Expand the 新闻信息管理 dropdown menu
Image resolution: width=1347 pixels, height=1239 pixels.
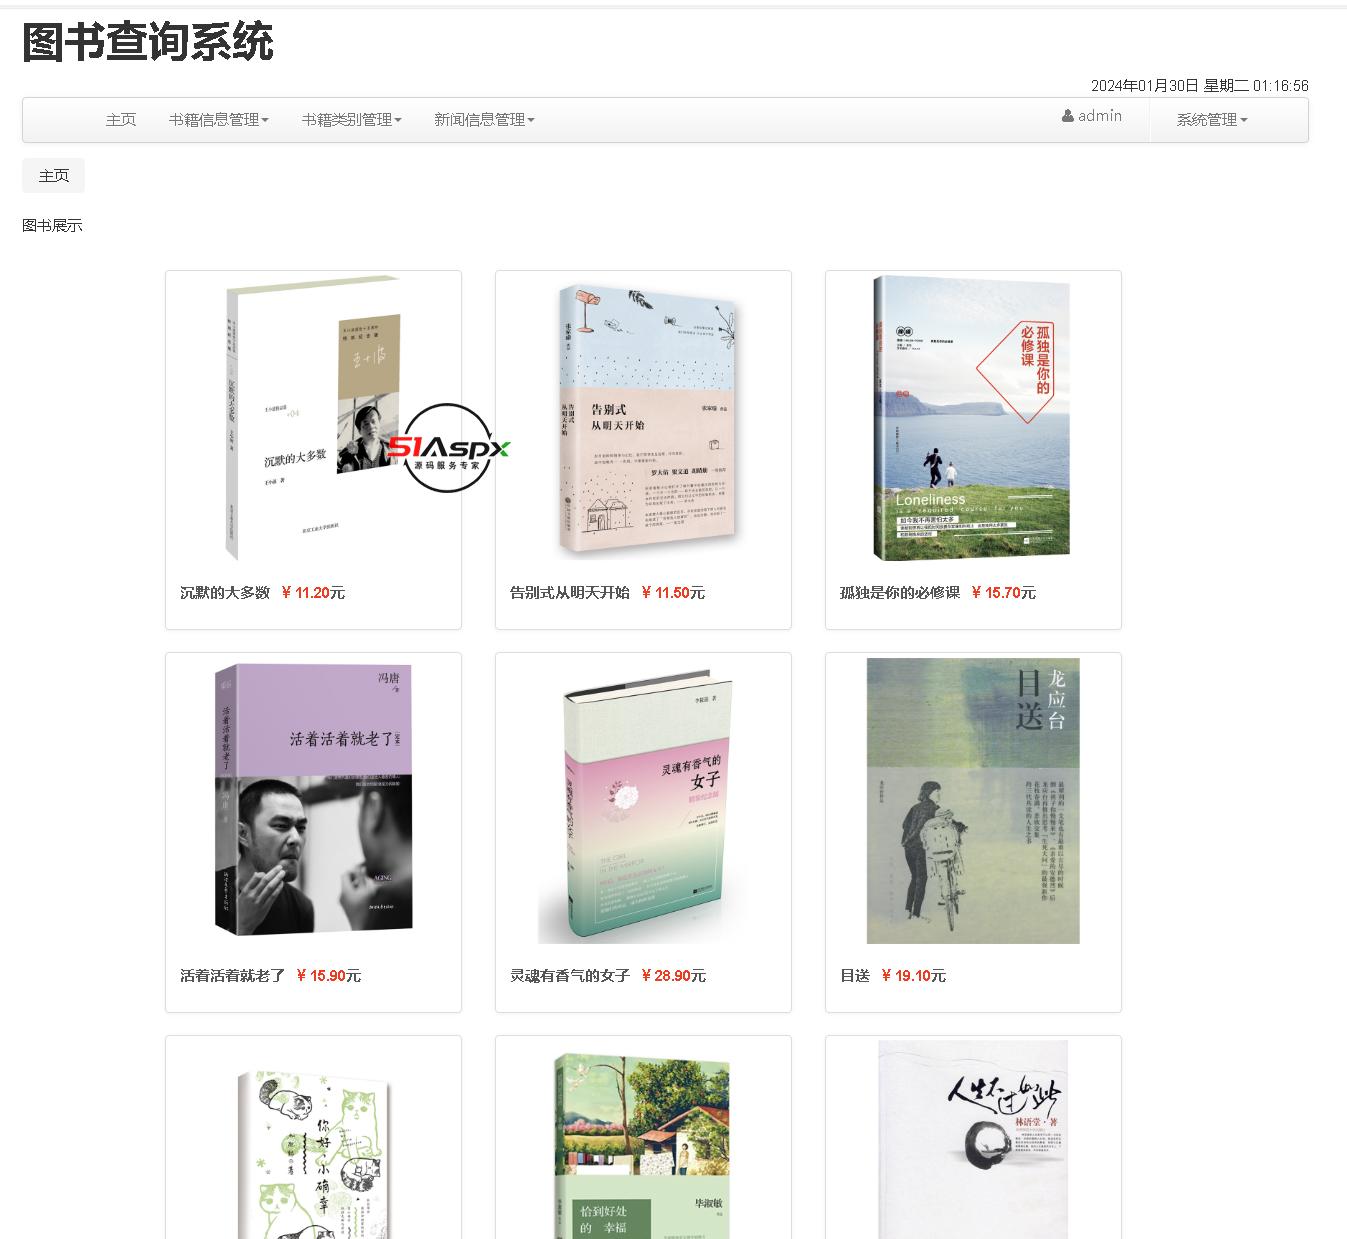pyautogui.click(x=484, y=120)
